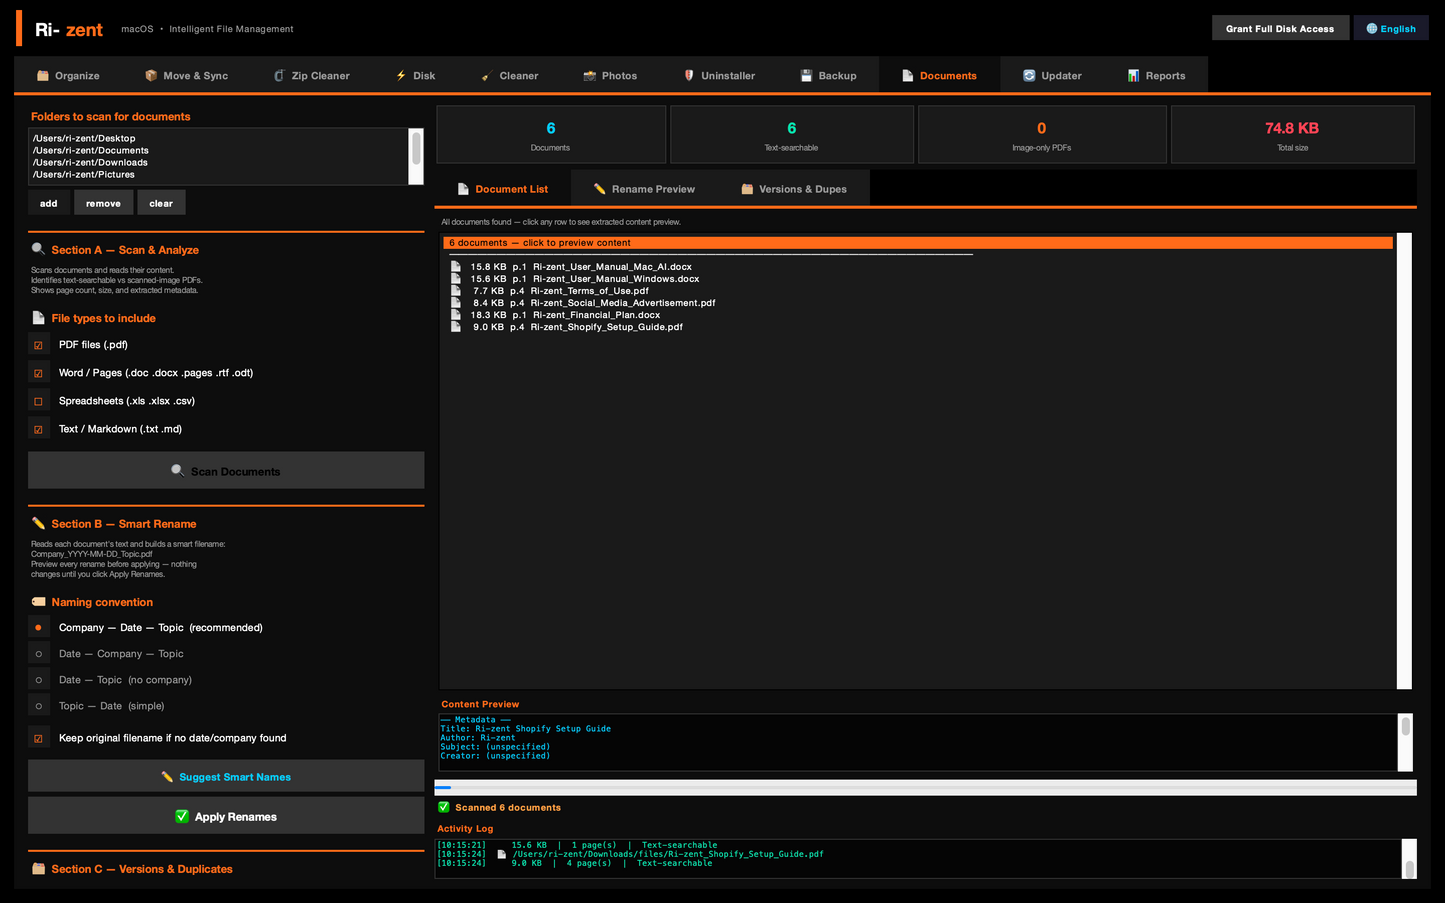Click the scan progress bar
Screen dimensions: 1445x903
925,787
